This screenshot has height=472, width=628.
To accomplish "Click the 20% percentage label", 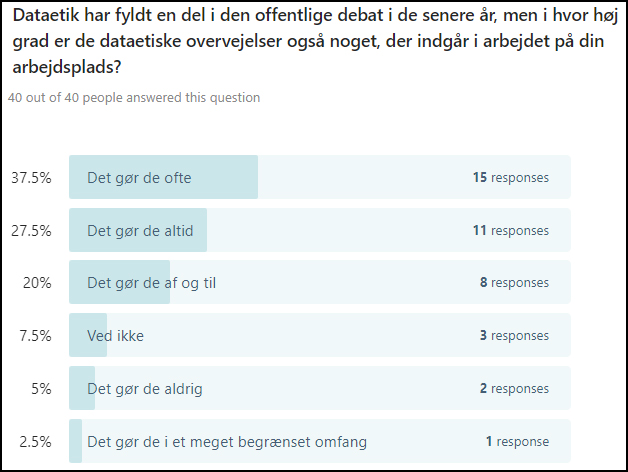I will point(37,283).
